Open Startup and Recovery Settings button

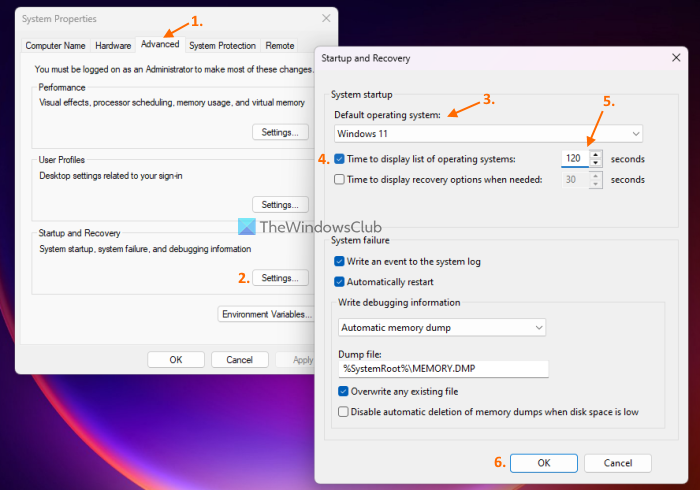(280, 278)
